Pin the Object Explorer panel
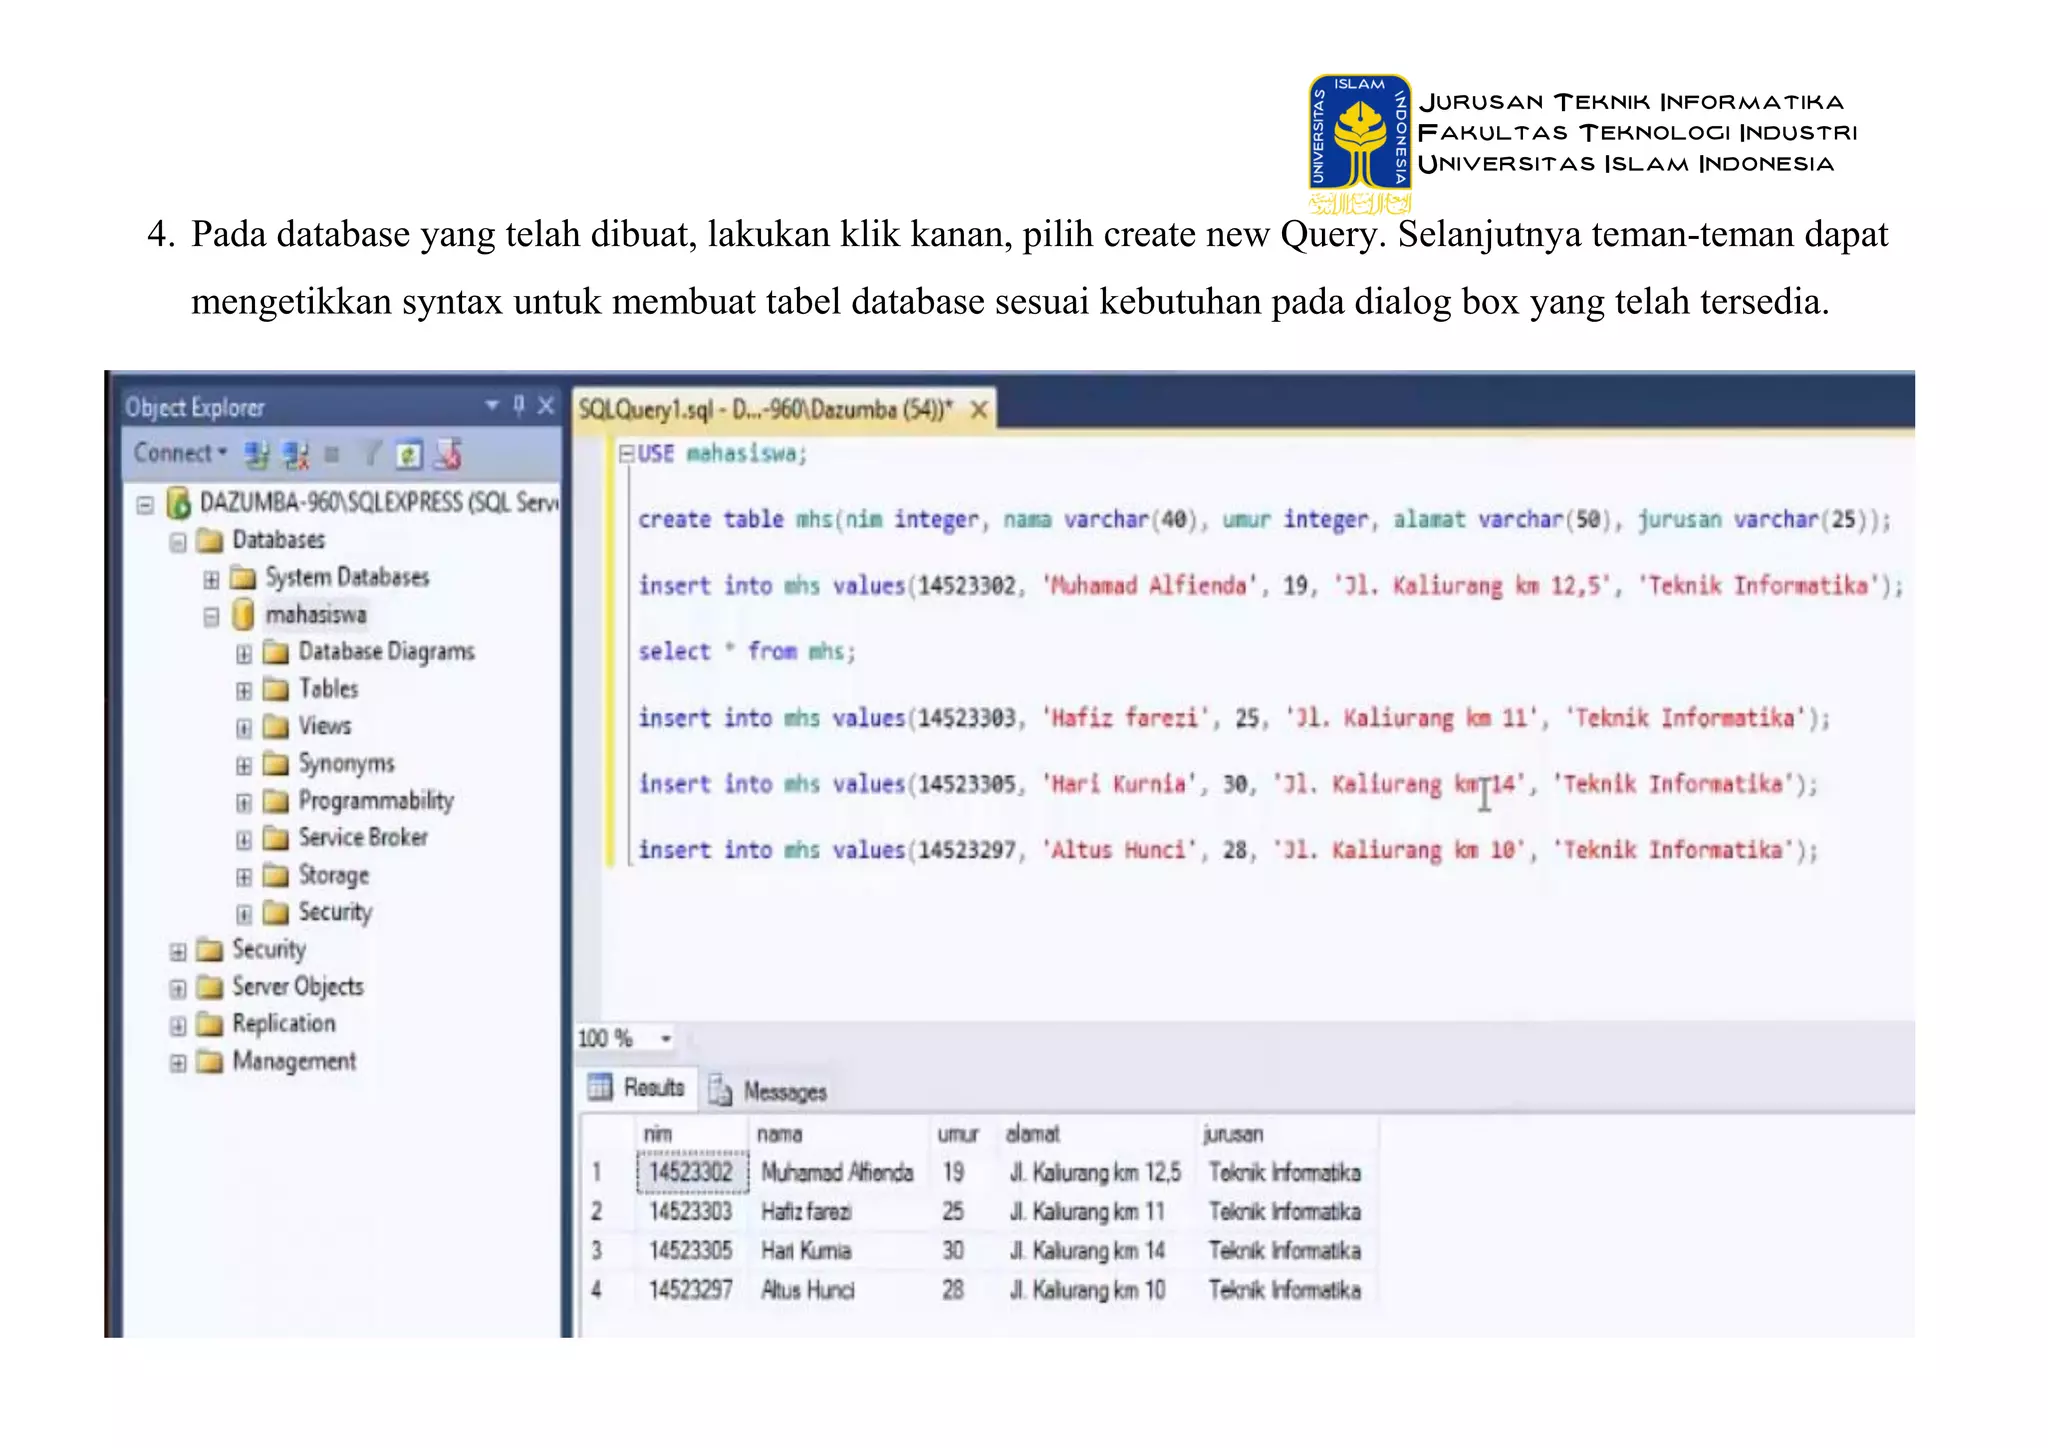 click(x=519, y=405)
